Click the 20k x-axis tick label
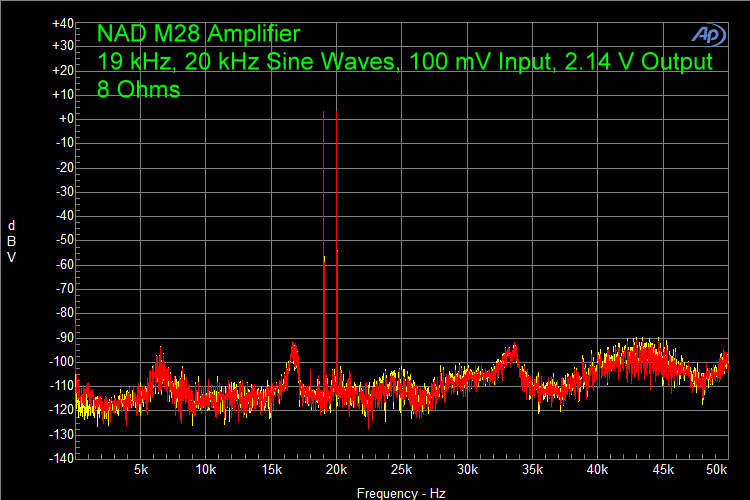The image size is (750, 500). [x=337, y=469]
